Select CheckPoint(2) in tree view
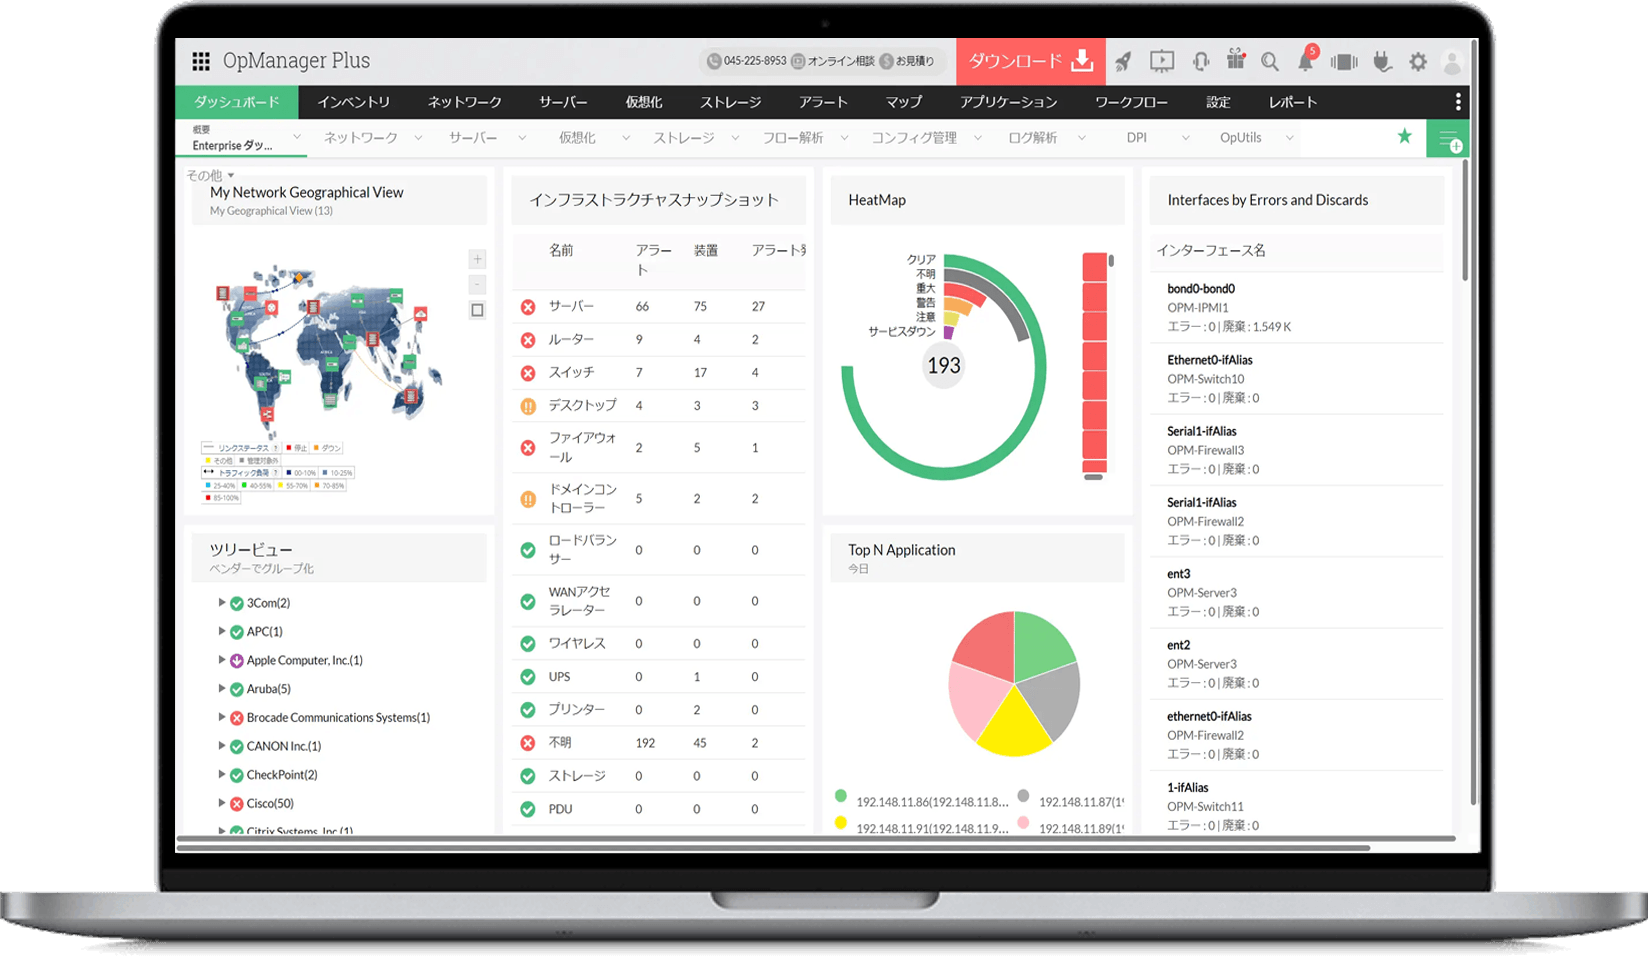The image size is (1648, 960). pyautogui.click(x=282, y=775)
